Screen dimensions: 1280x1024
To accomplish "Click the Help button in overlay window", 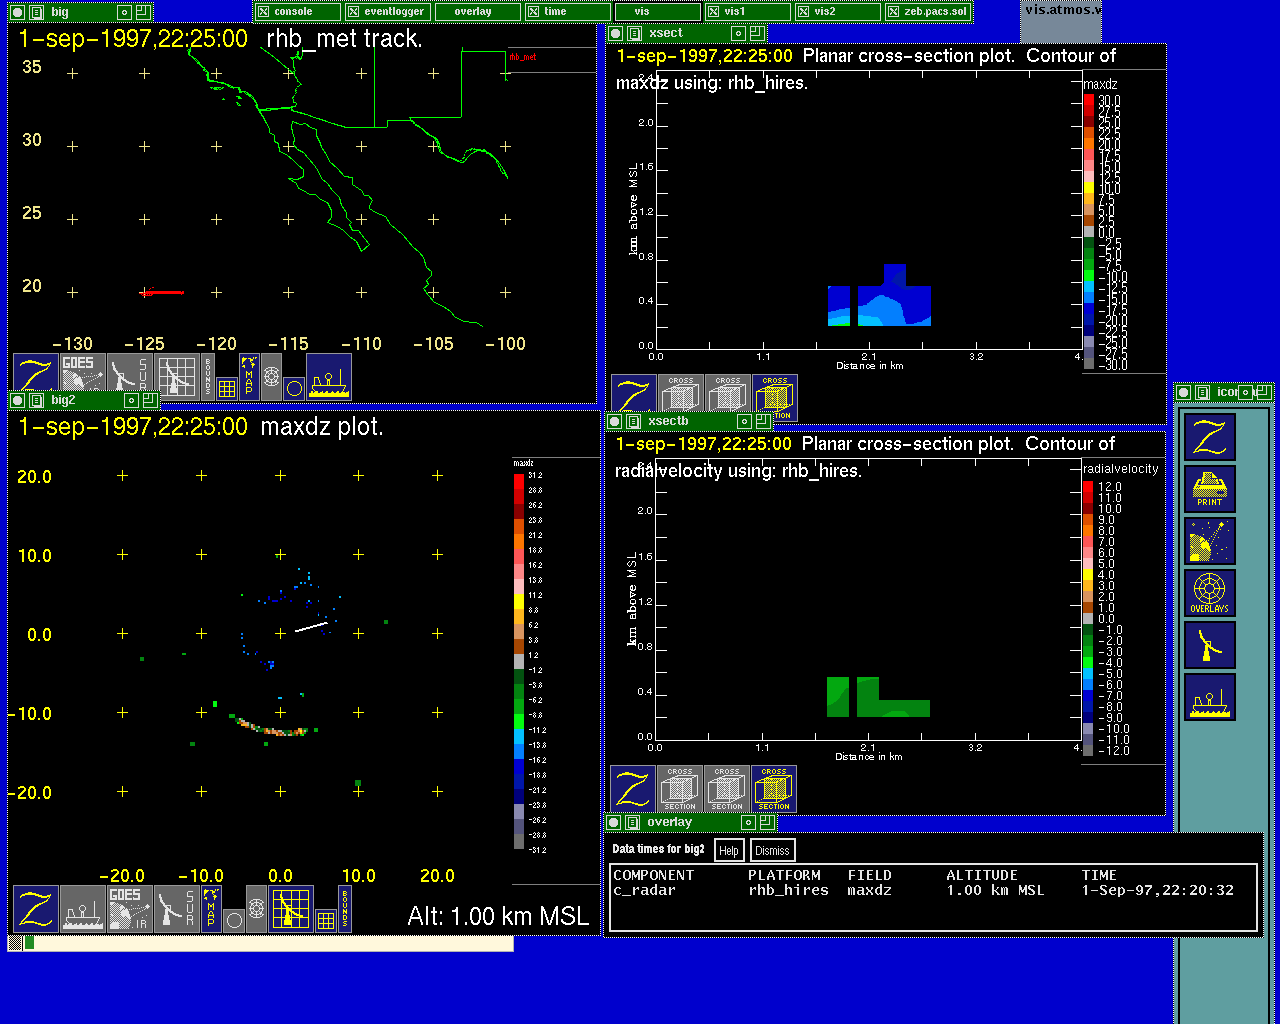I will (729, 851).
